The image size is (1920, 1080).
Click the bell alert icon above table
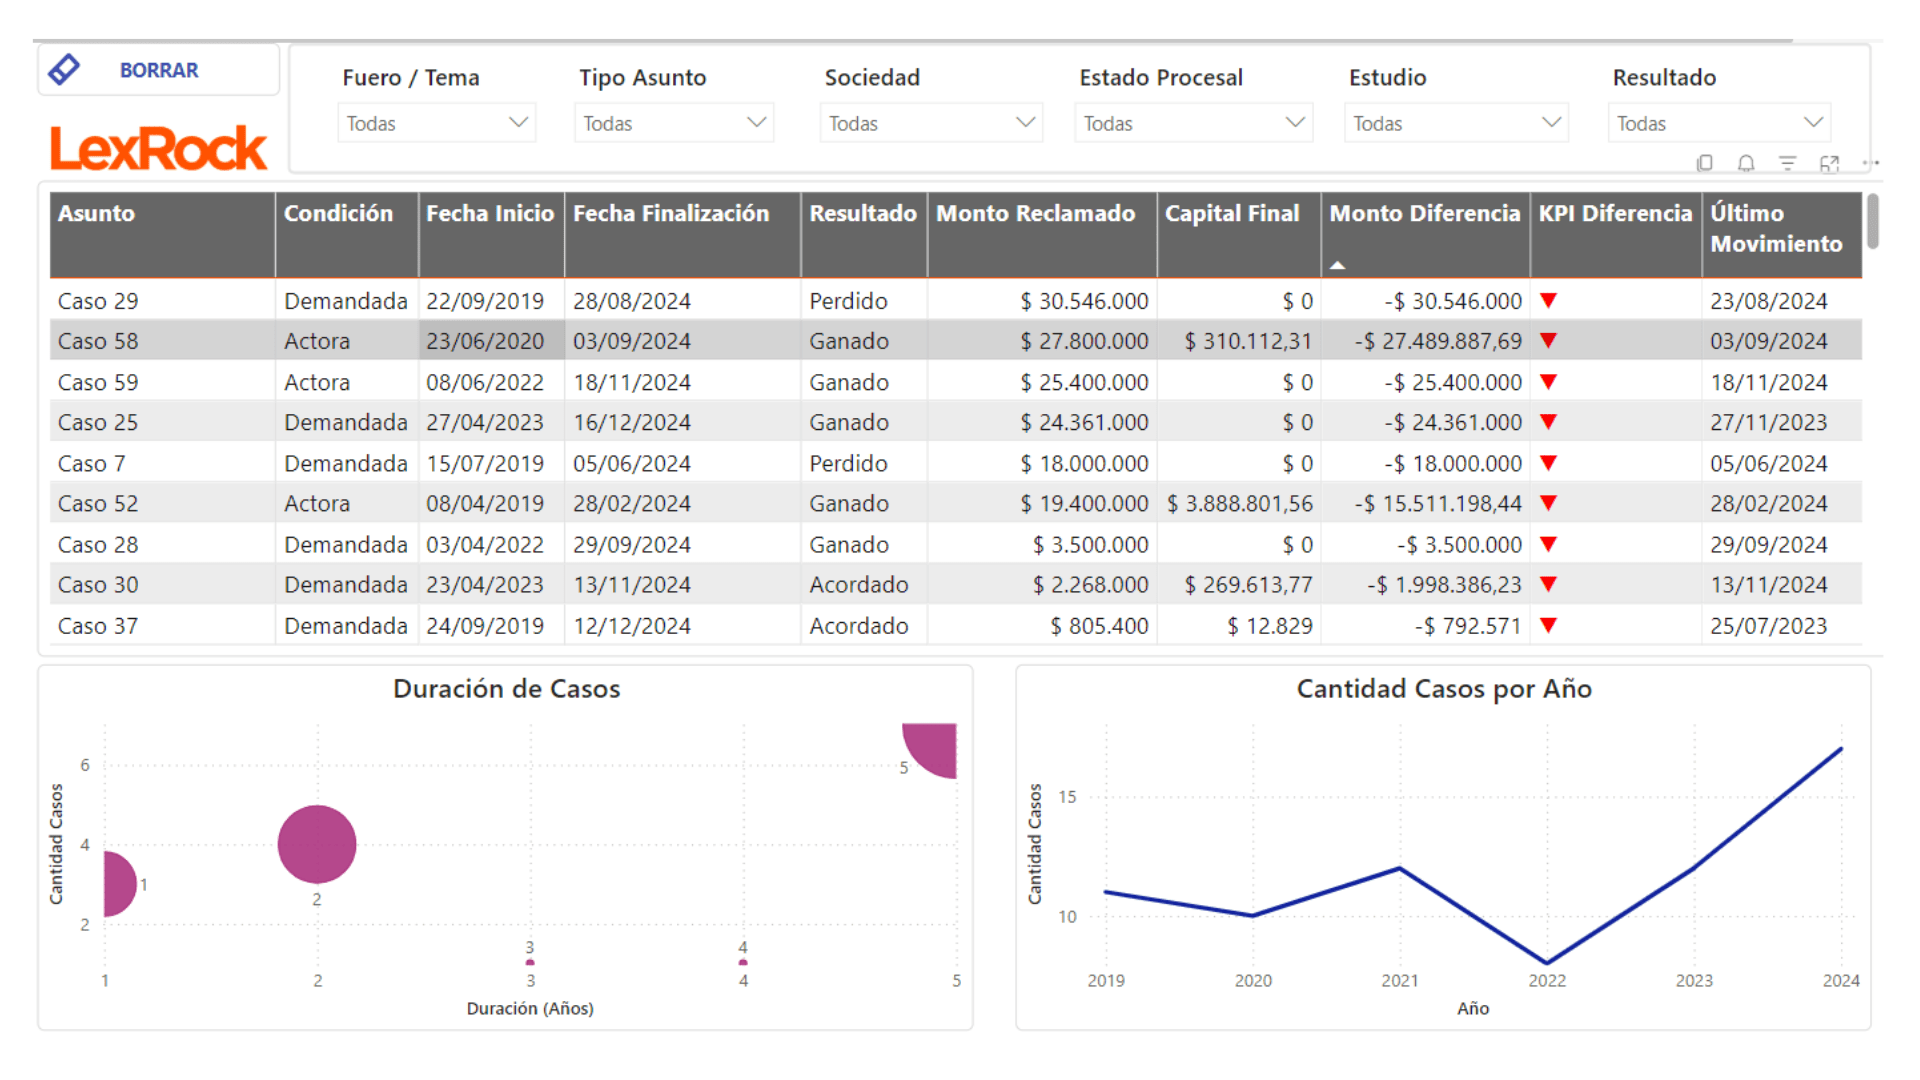pyautogui.click(x=1746, y=163)
